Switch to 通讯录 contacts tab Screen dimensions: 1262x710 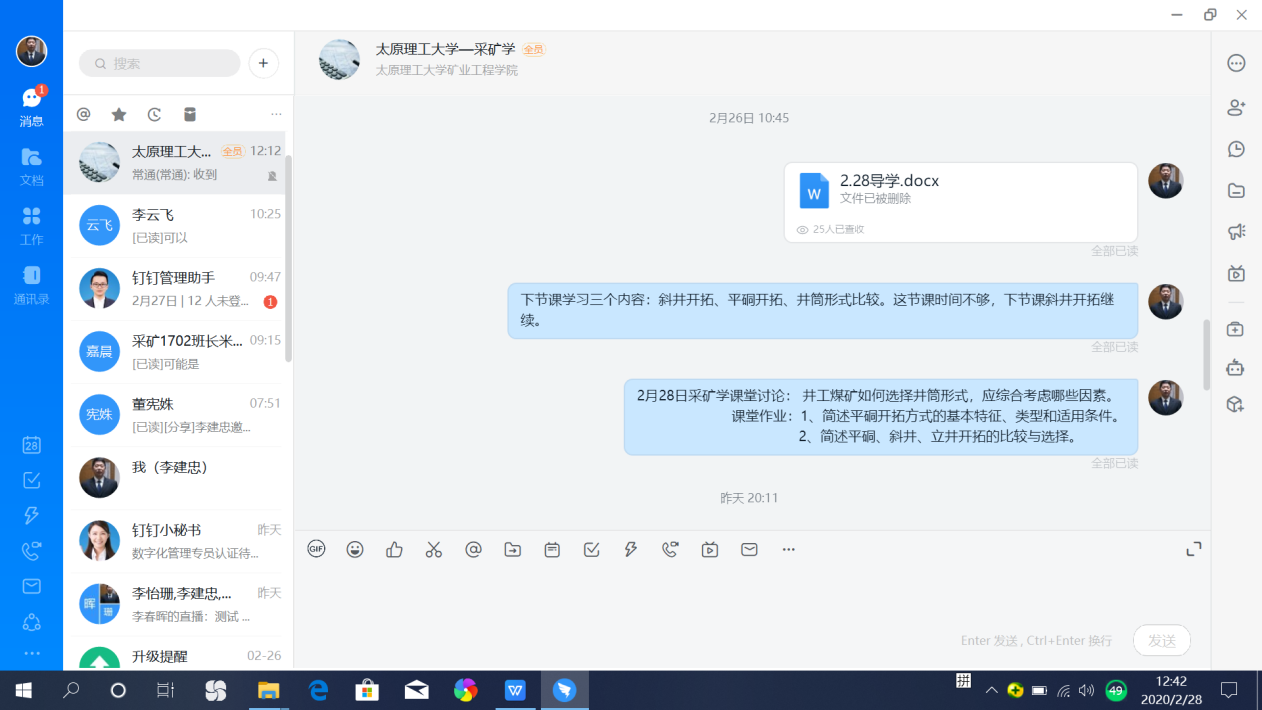point(31,285)
